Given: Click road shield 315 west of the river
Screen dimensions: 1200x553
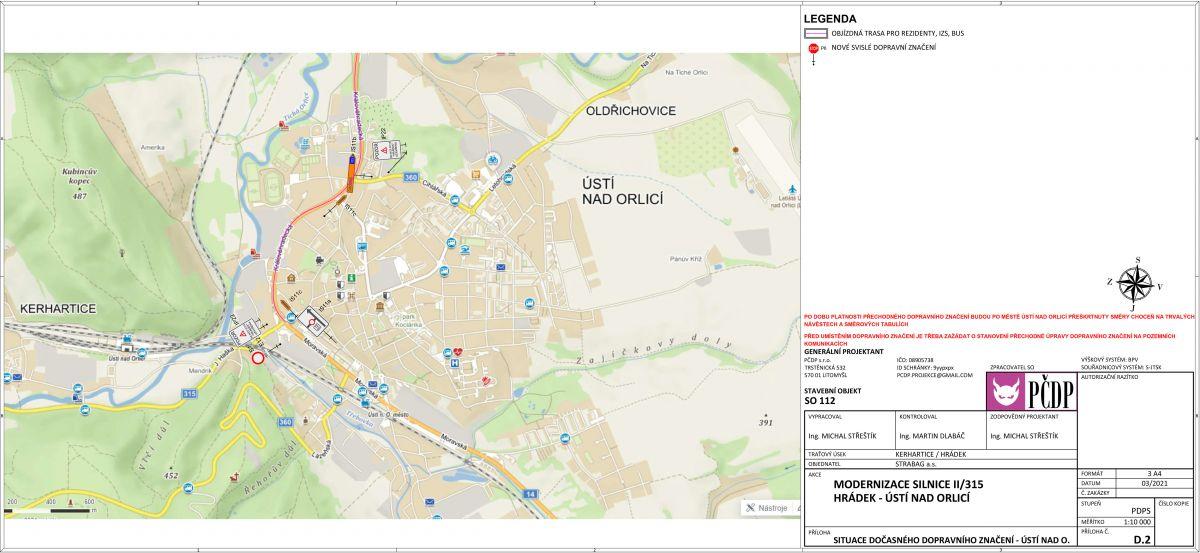Looking at the screenshot, I should [189, 394].
